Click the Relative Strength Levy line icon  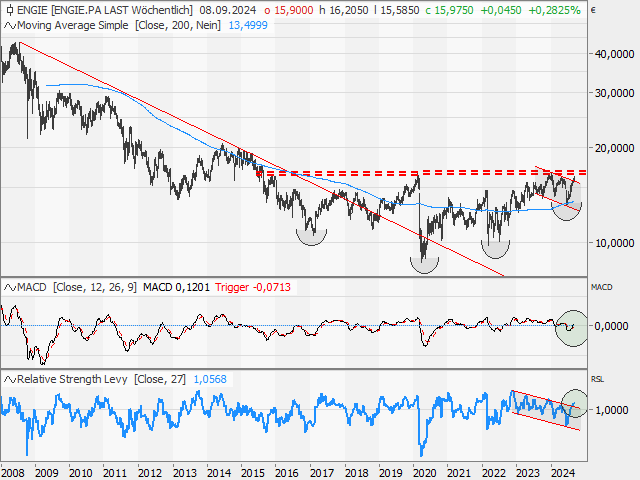tap(10, 379)
